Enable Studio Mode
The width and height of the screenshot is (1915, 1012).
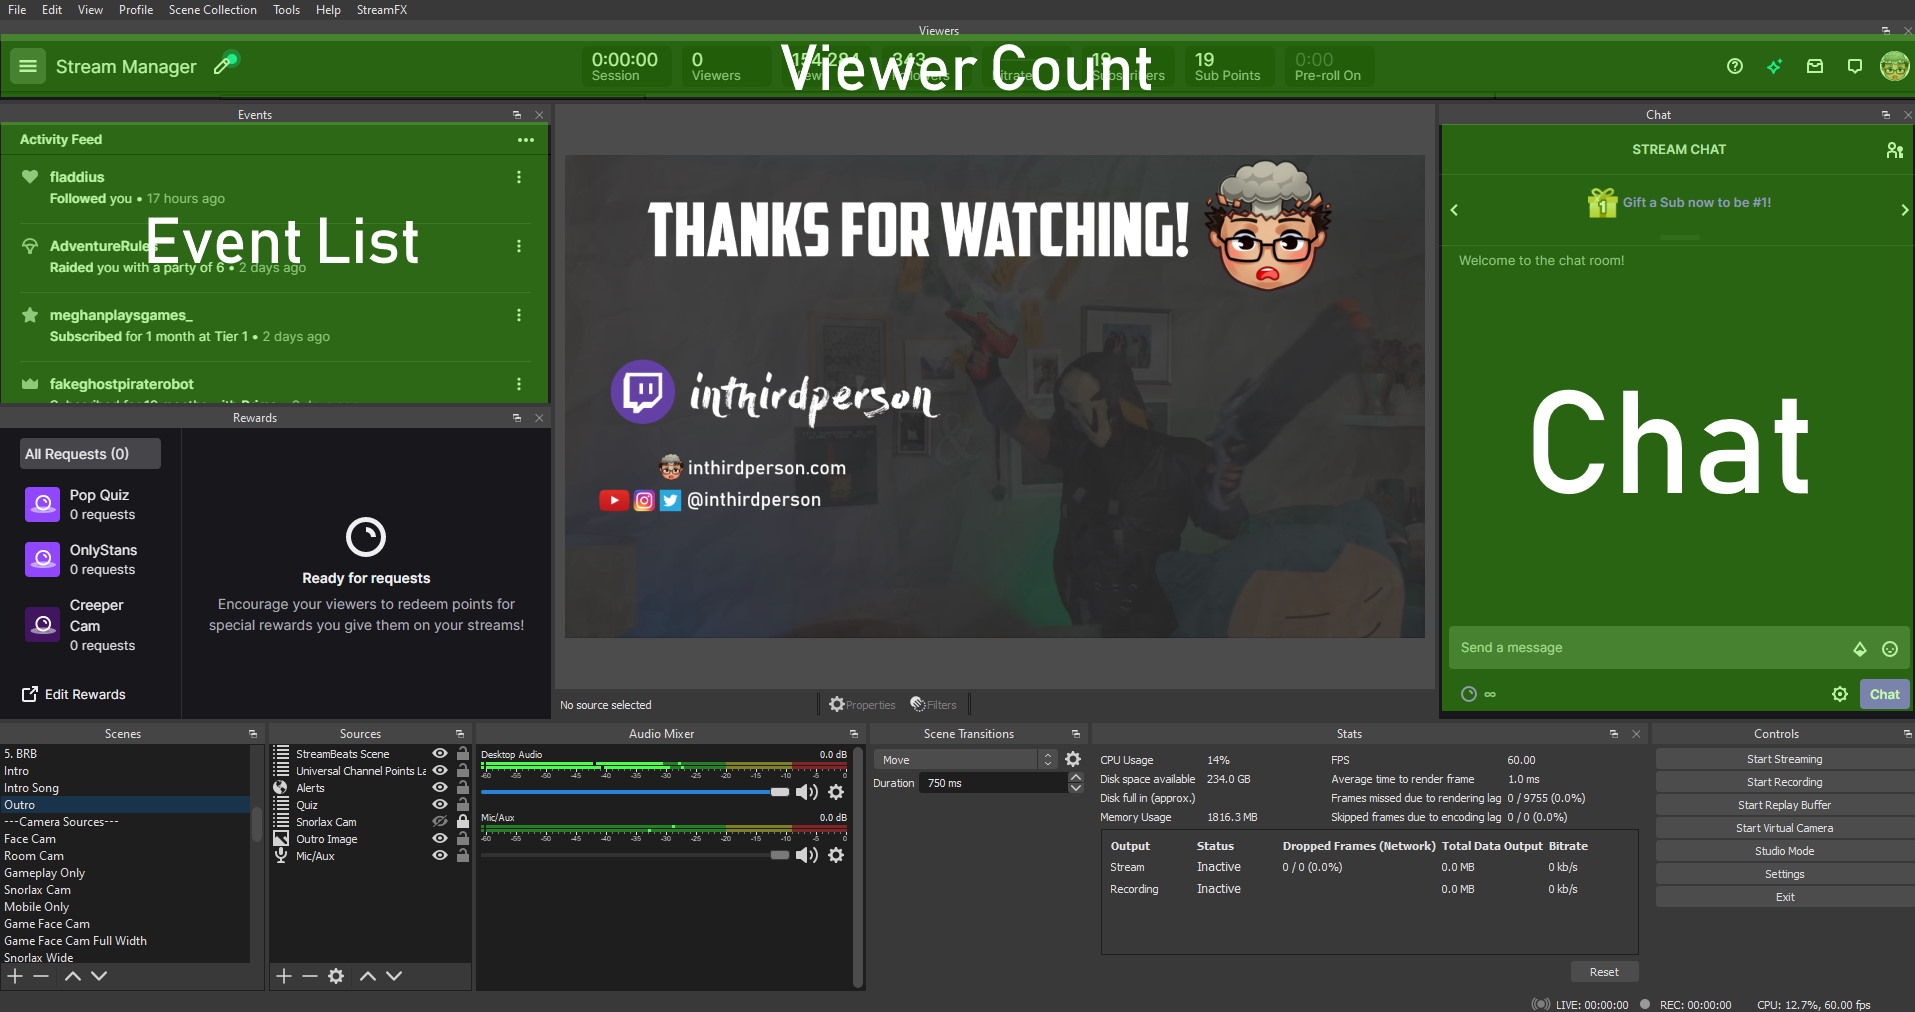pyautogui.click(x=1784, y=851)
